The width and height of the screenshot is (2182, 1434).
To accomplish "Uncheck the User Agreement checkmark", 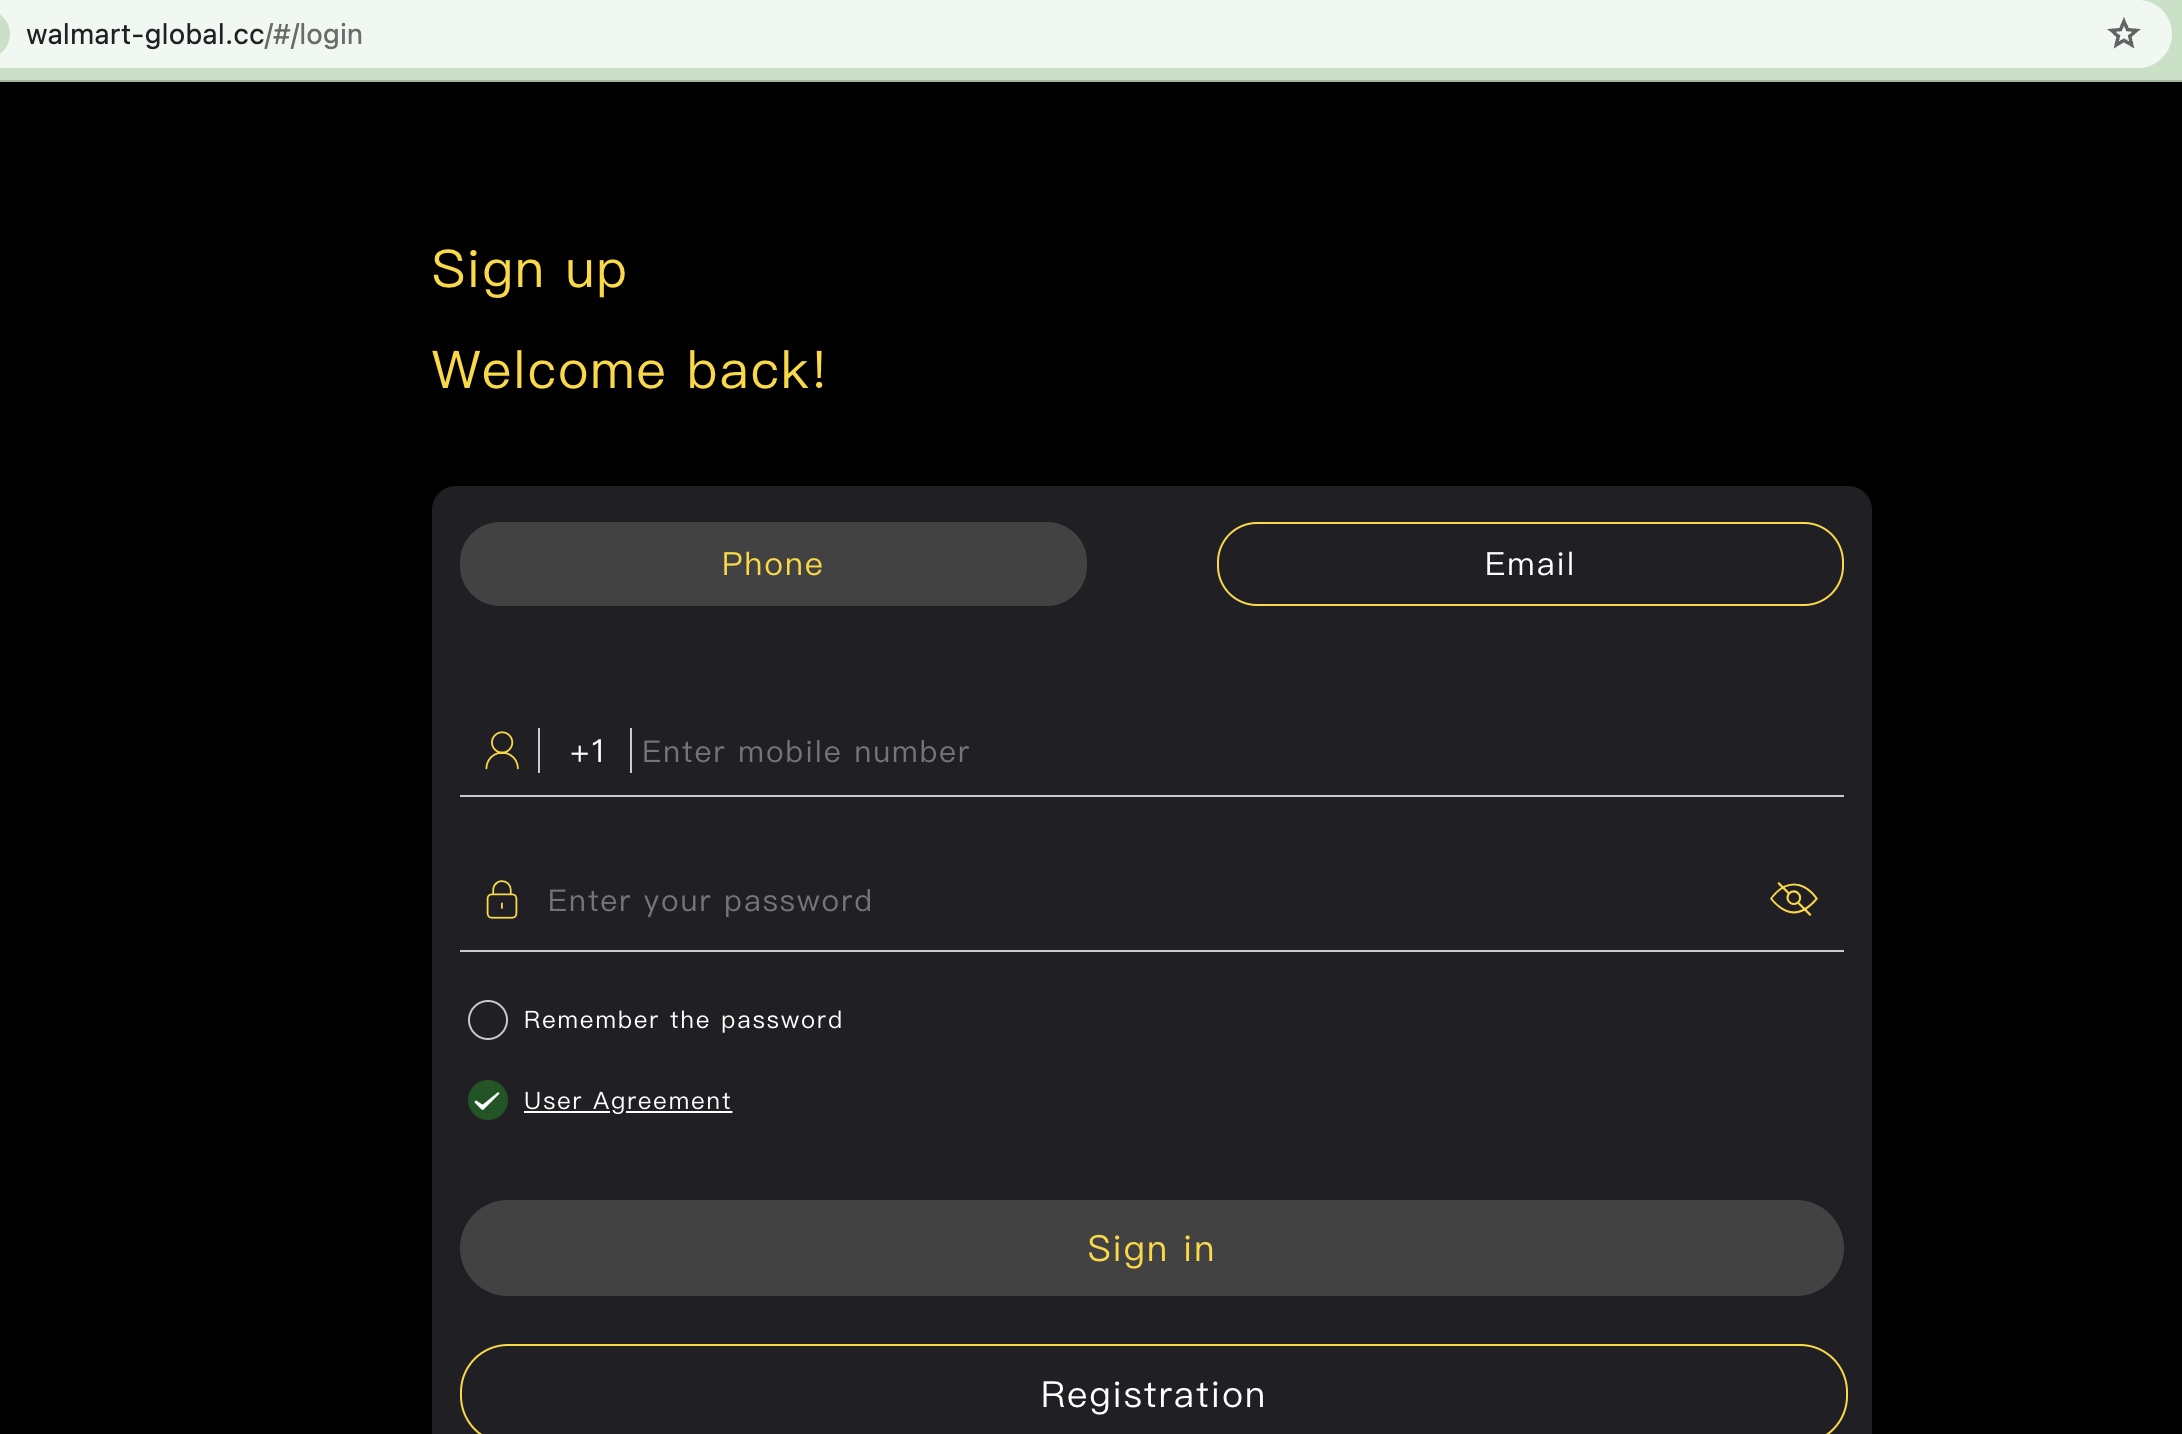I will (488, 1101).
